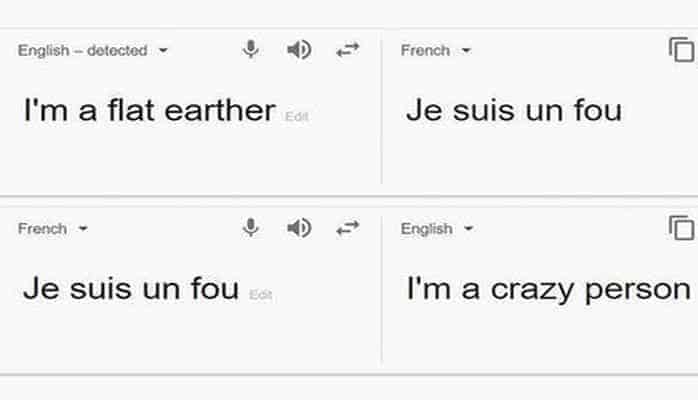This screenshot has width=698, height=400.
Task: Open the bottom English target language dropdown
Action: (469, 229)
